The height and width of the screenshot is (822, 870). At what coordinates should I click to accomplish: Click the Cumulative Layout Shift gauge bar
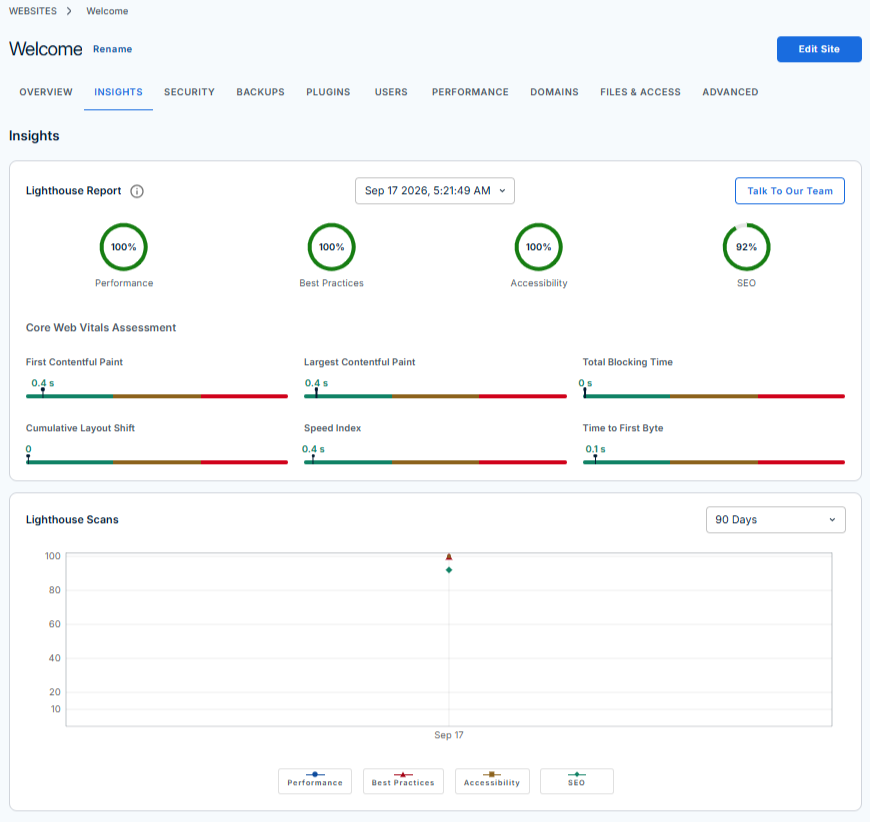[157, 462]
